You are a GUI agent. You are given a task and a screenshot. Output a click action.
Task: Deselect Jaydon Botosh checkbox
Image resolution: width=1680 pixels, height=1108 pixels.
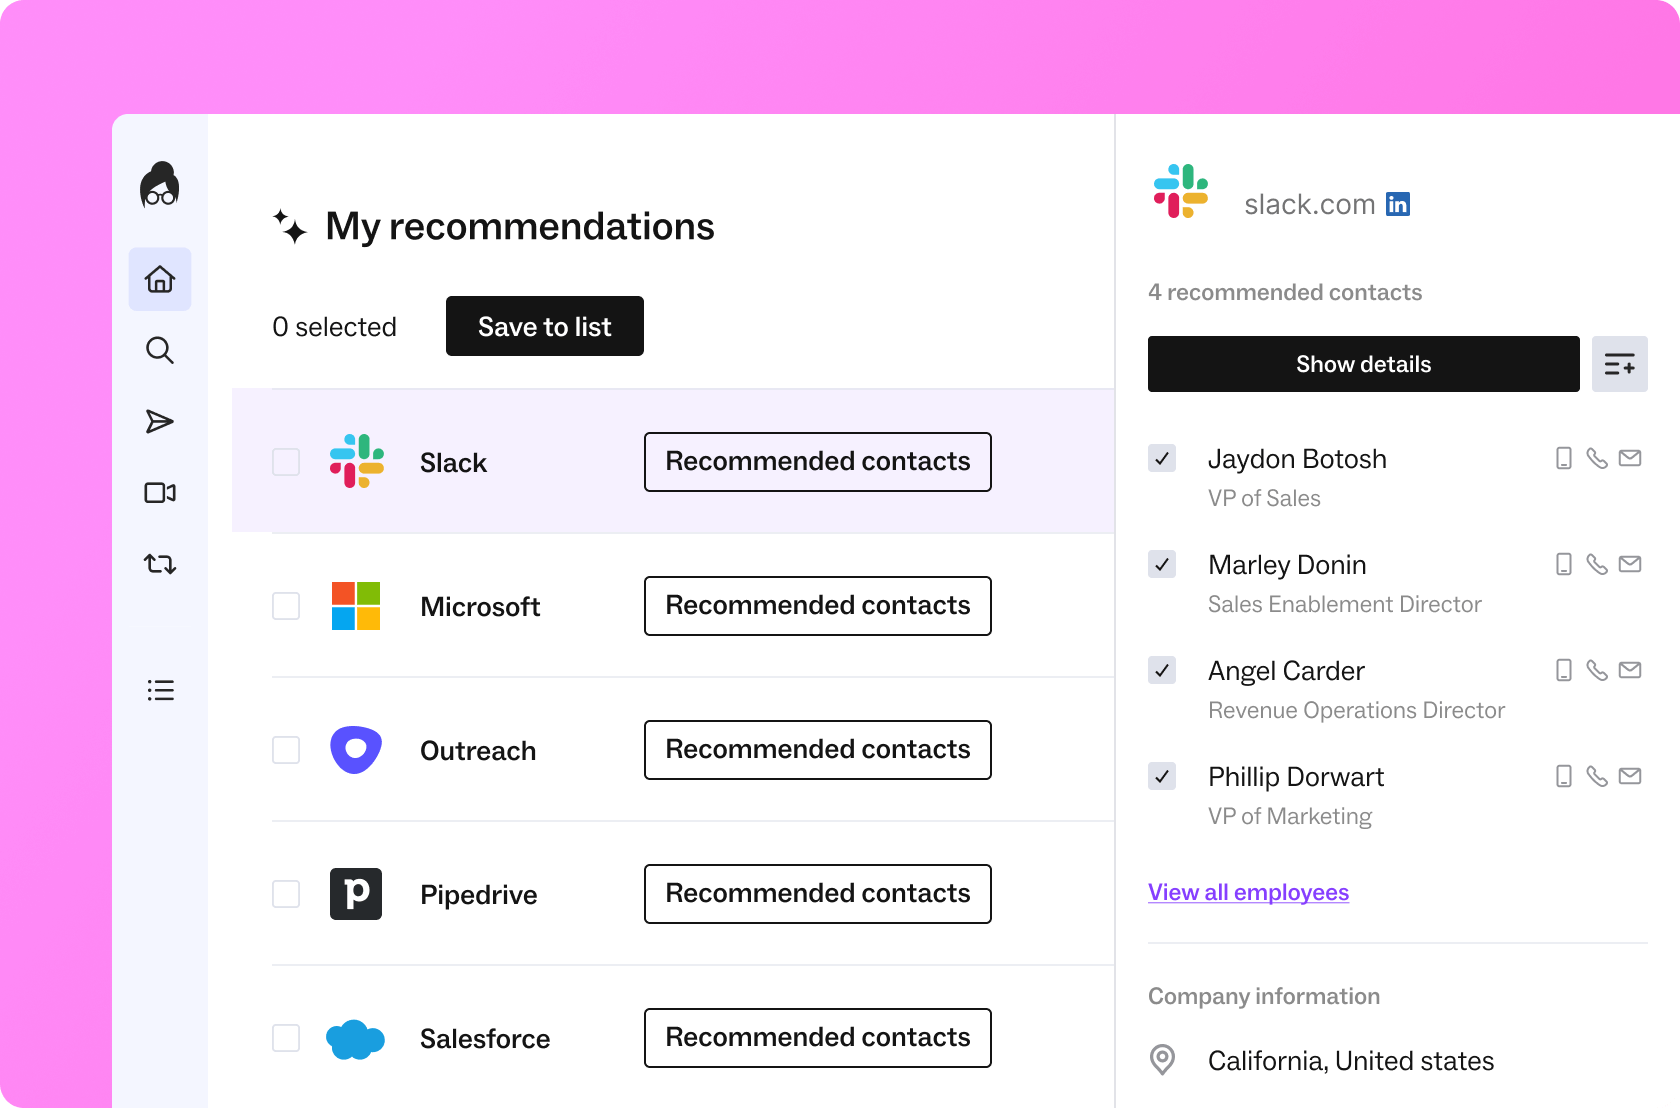[1162, 458]
